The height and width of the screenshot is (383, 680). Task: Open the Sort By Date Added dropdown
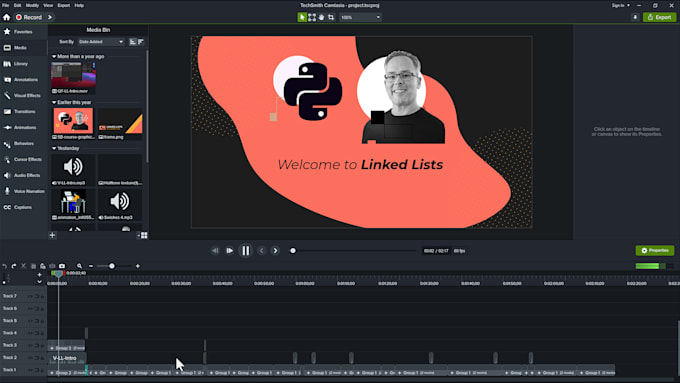pyautogui.click(x=101, y=42)
